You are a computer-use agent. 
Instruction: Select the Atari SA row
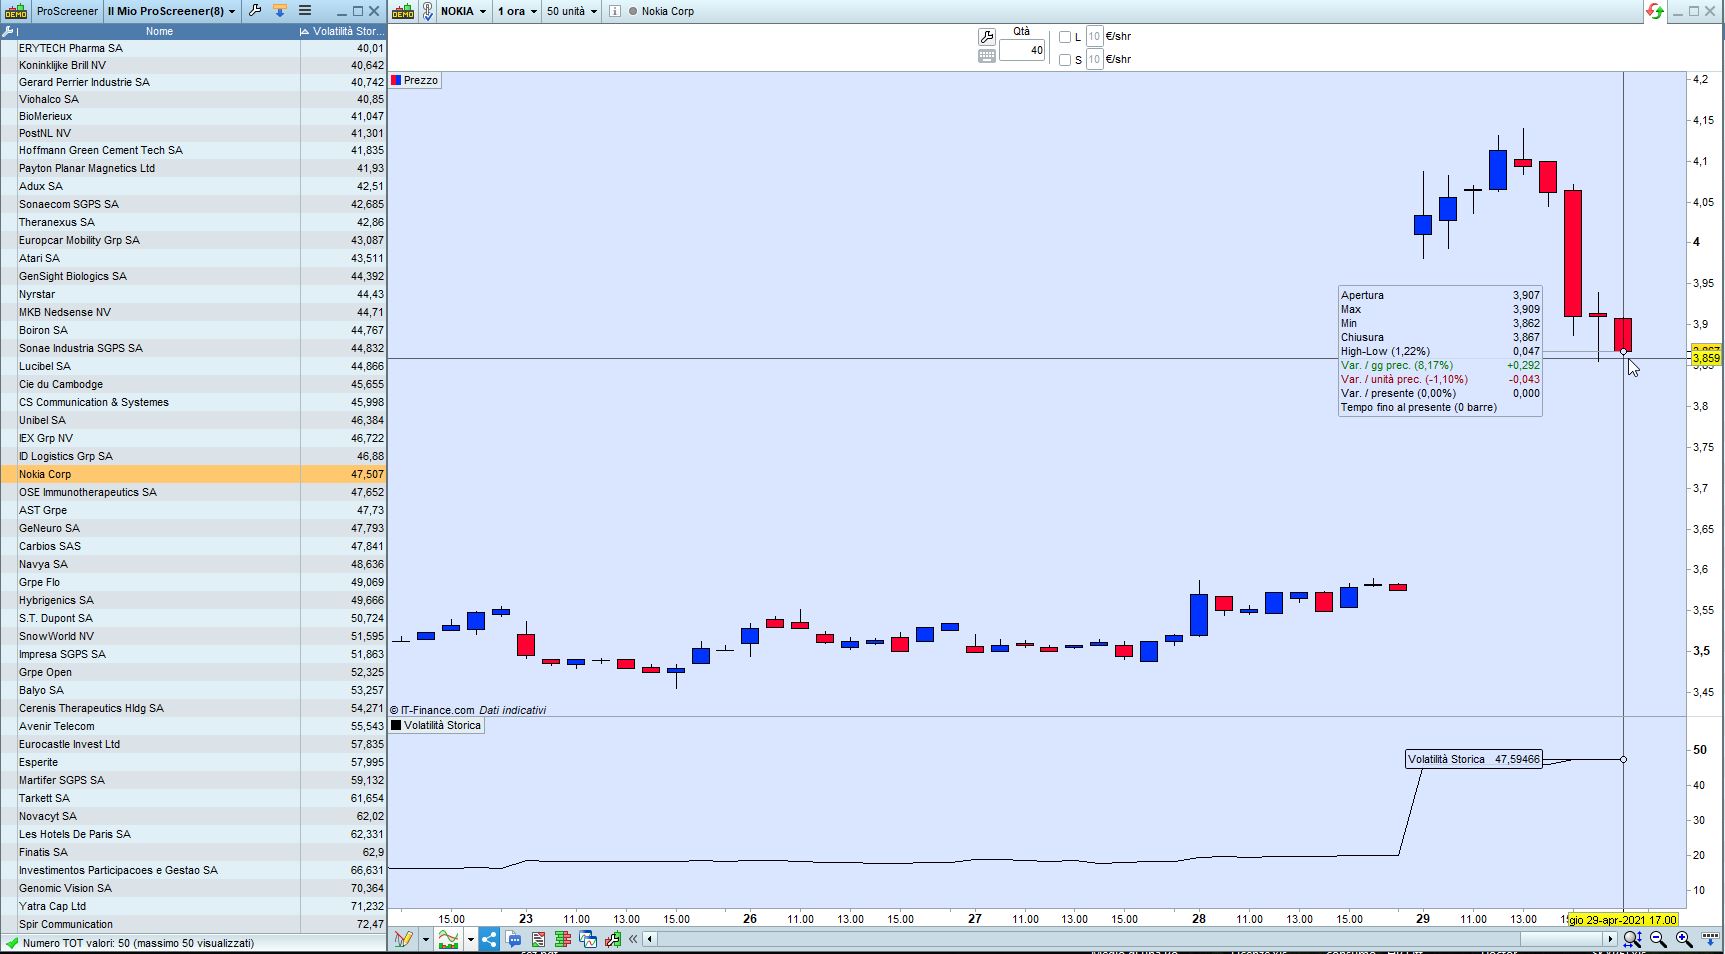pos(193,258)
